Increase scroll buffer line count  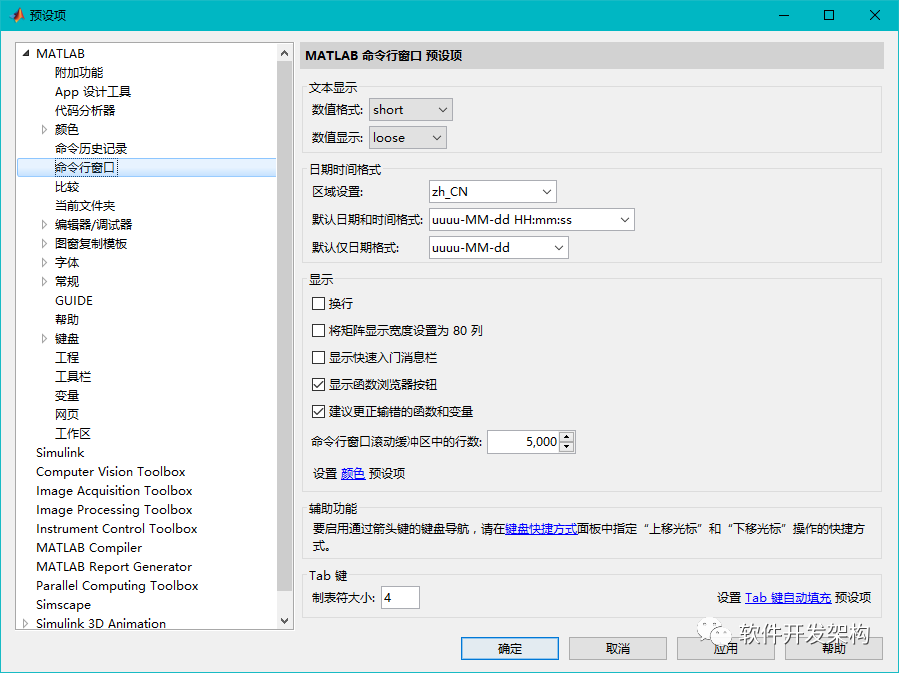tap(566, 437)
